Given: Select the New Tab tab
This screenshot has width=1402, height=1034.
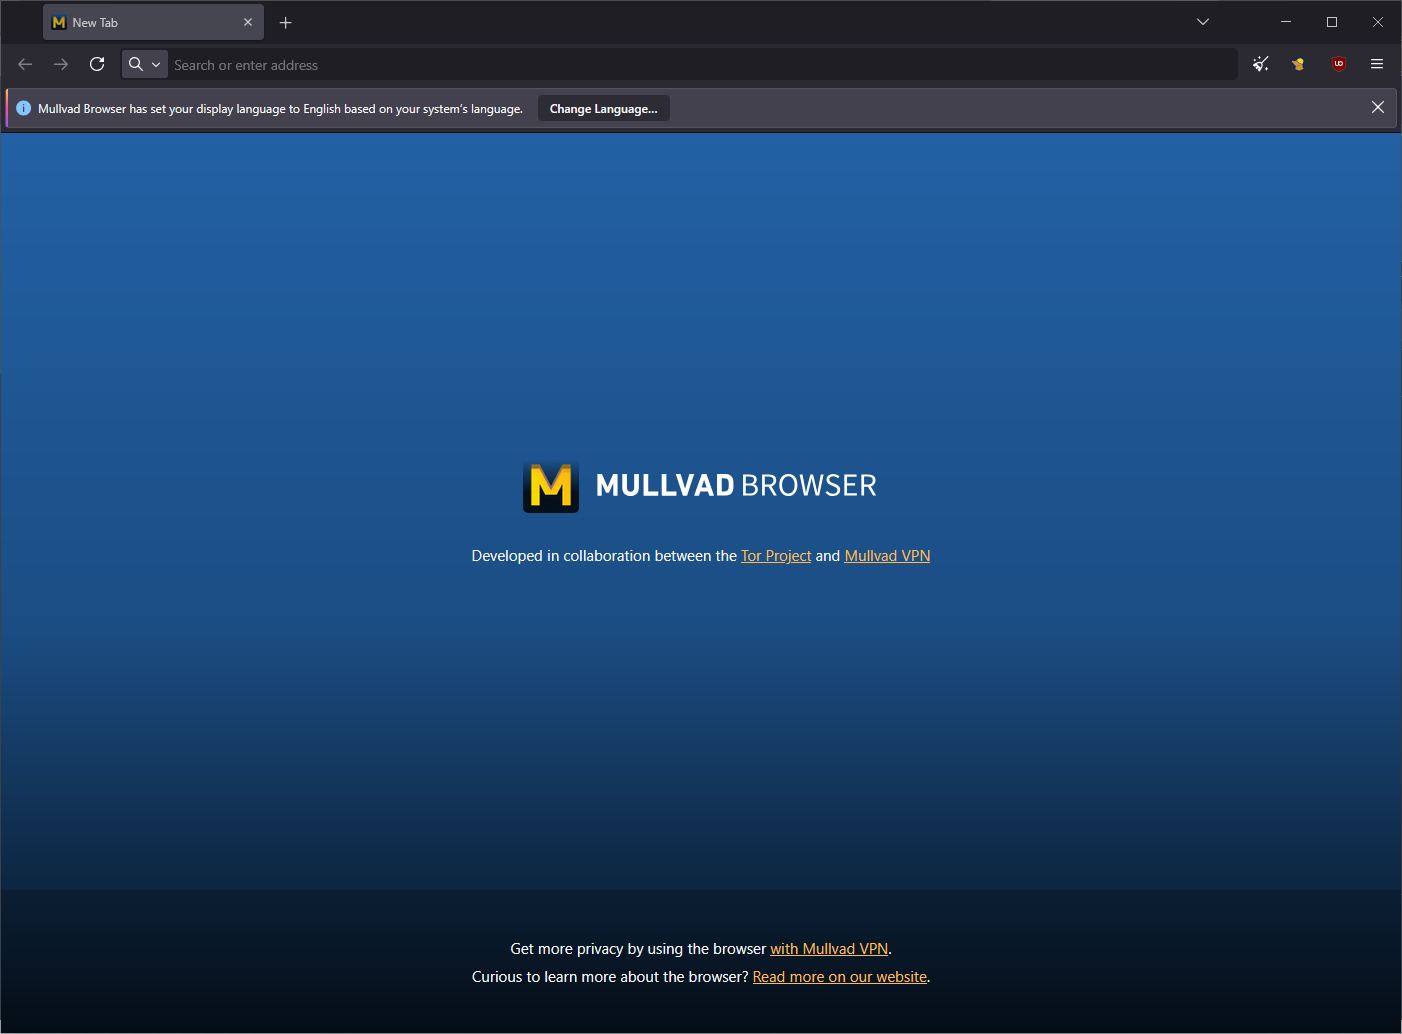Looking at the screenshot, I should (x=153, y=22).
